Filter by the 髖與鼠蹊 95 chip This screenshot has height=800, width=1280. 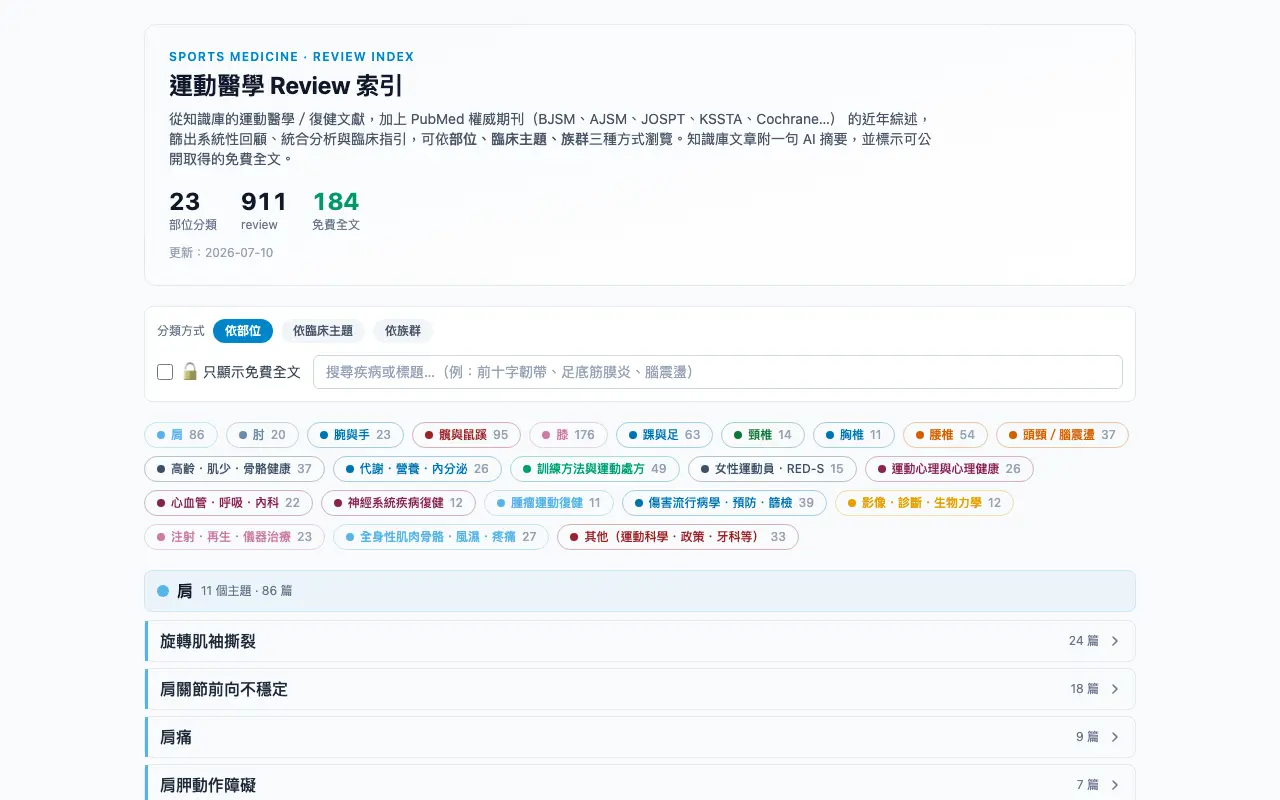pos(466,435)
